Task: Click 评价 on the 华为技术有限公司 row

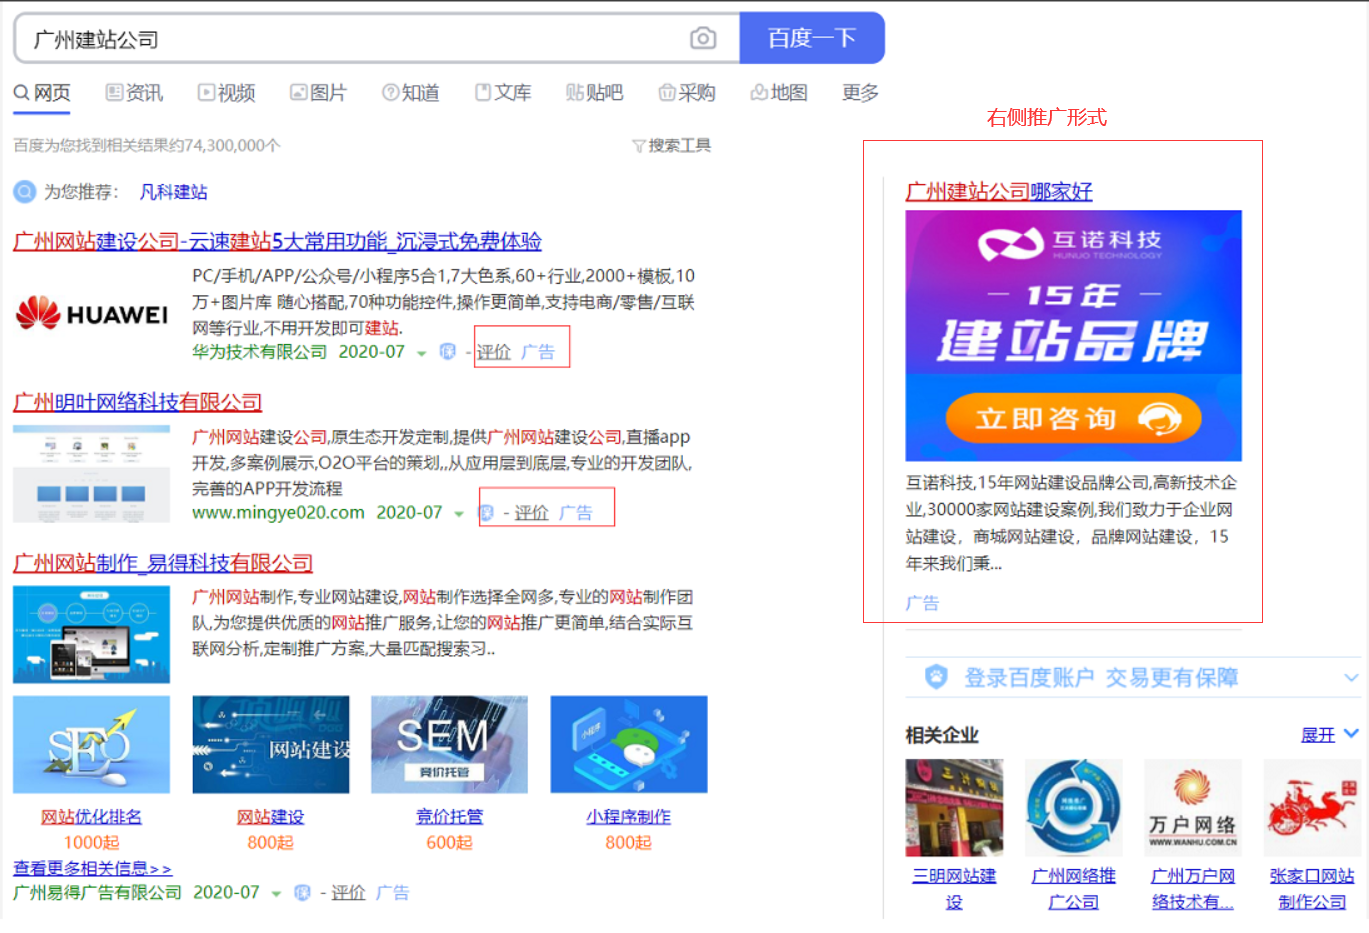Action: (494, 352)
